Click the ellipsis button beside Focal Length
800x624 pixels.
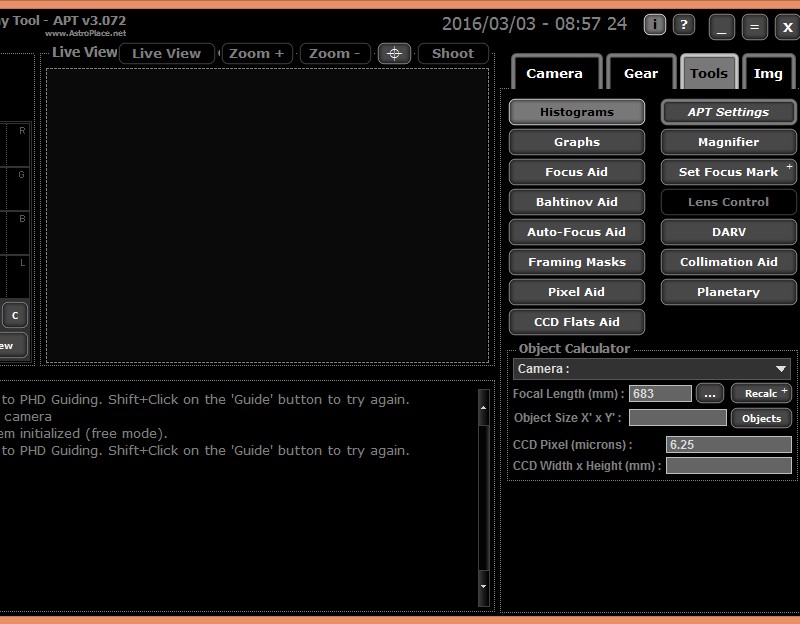click(x=710, y=393)
